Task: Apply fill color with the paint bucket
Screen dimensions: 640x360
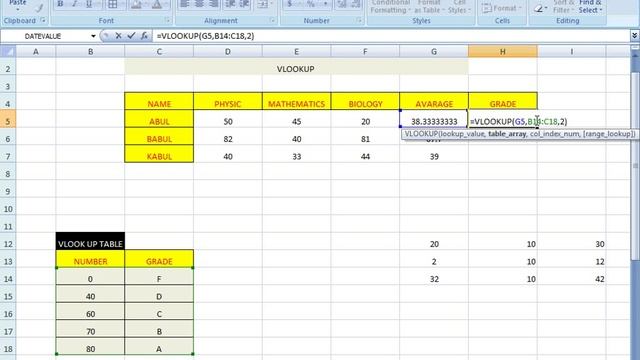Action: click(136, 4)
